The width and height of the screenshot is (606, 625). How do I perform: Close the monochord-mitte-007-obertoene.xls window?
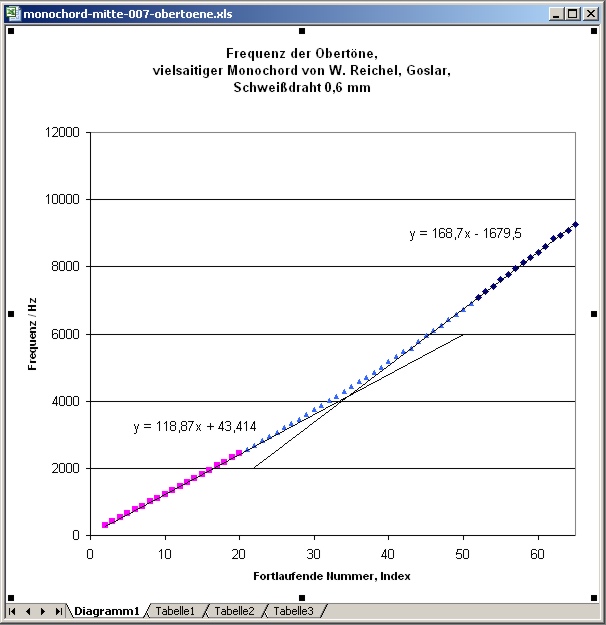(589, 14)
